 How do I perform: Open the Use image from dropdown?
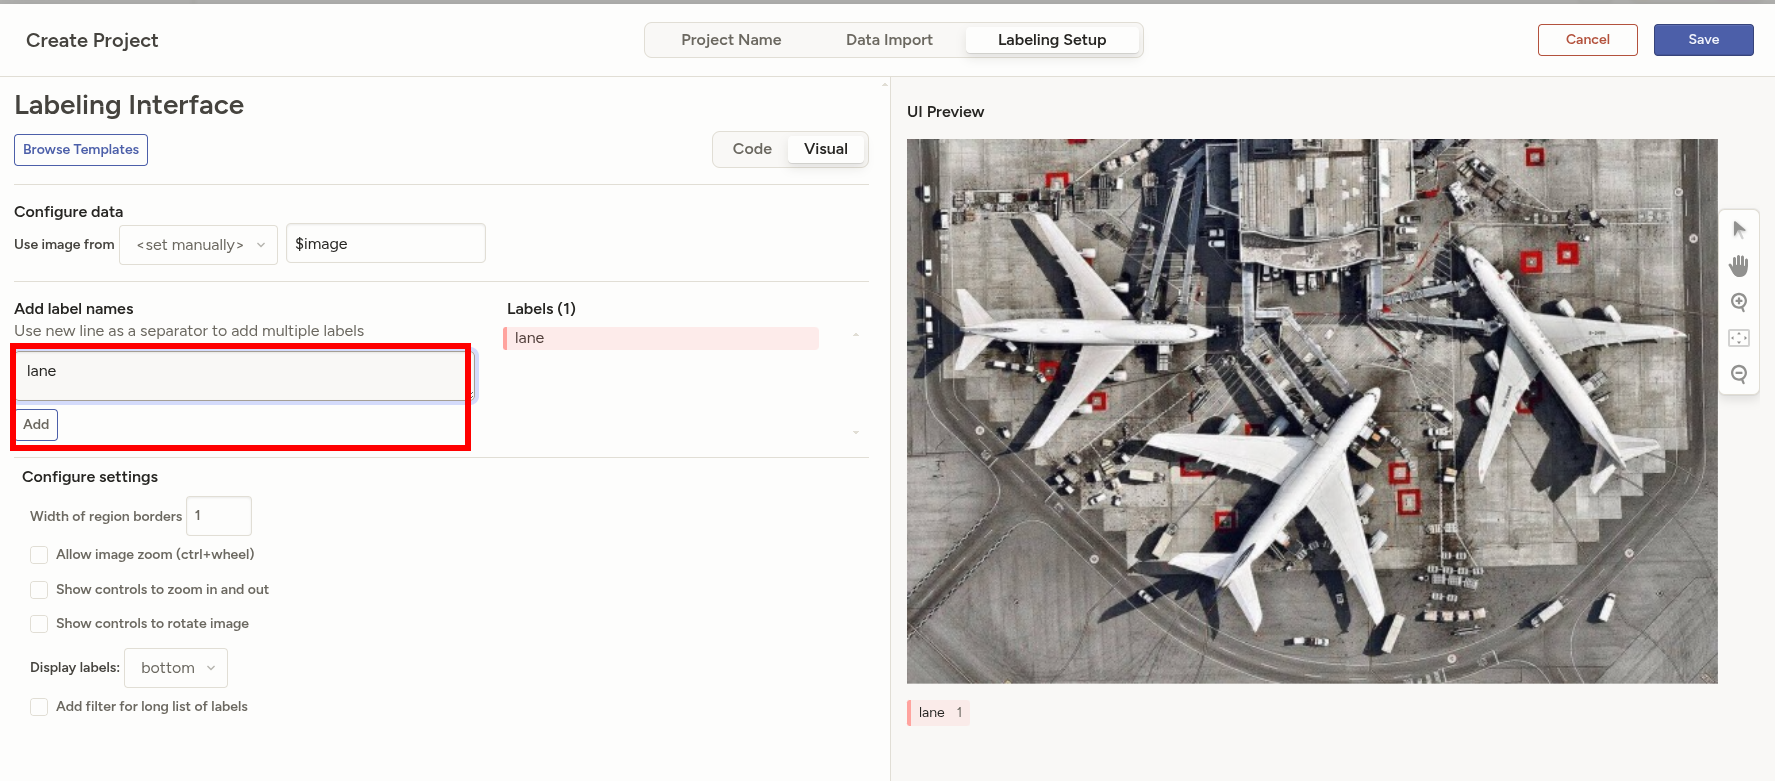[198, 245]
